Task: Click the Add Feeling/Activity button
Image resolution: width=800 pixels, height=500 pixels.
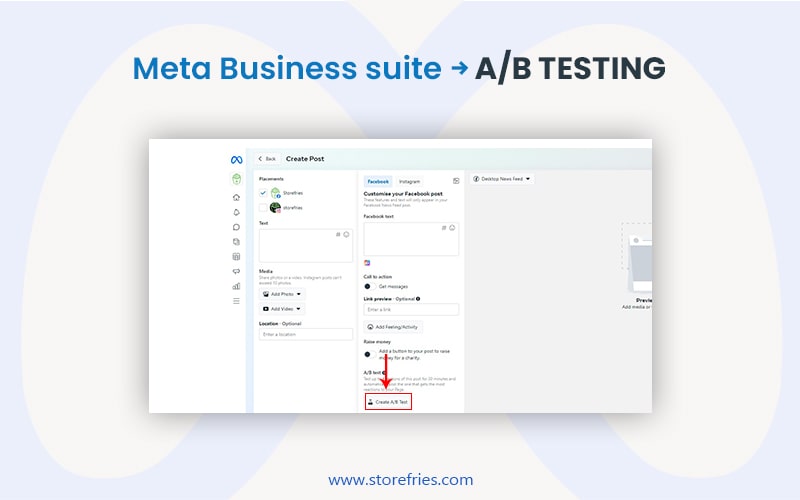Action: (393, 327)
